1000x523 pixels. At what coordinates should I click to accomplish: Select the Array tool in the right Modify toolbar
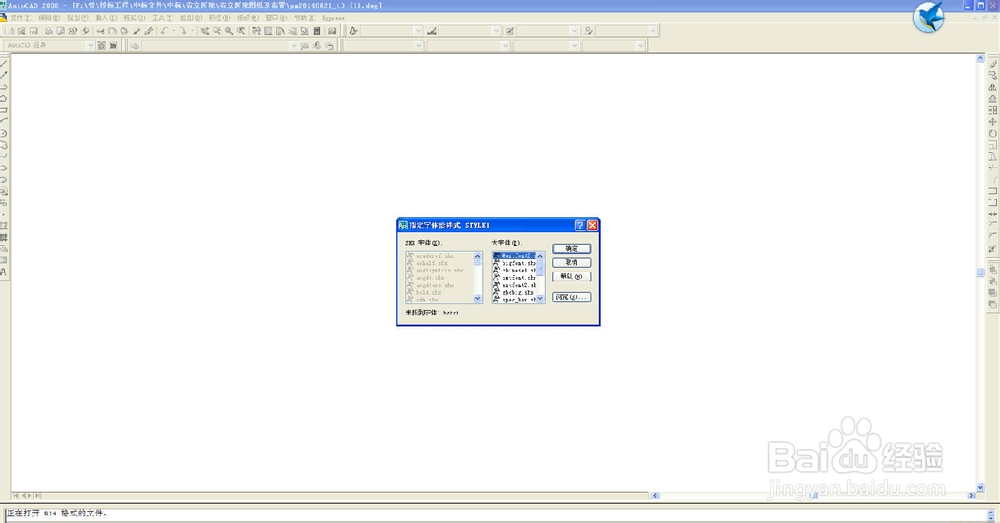coord(992,110)
